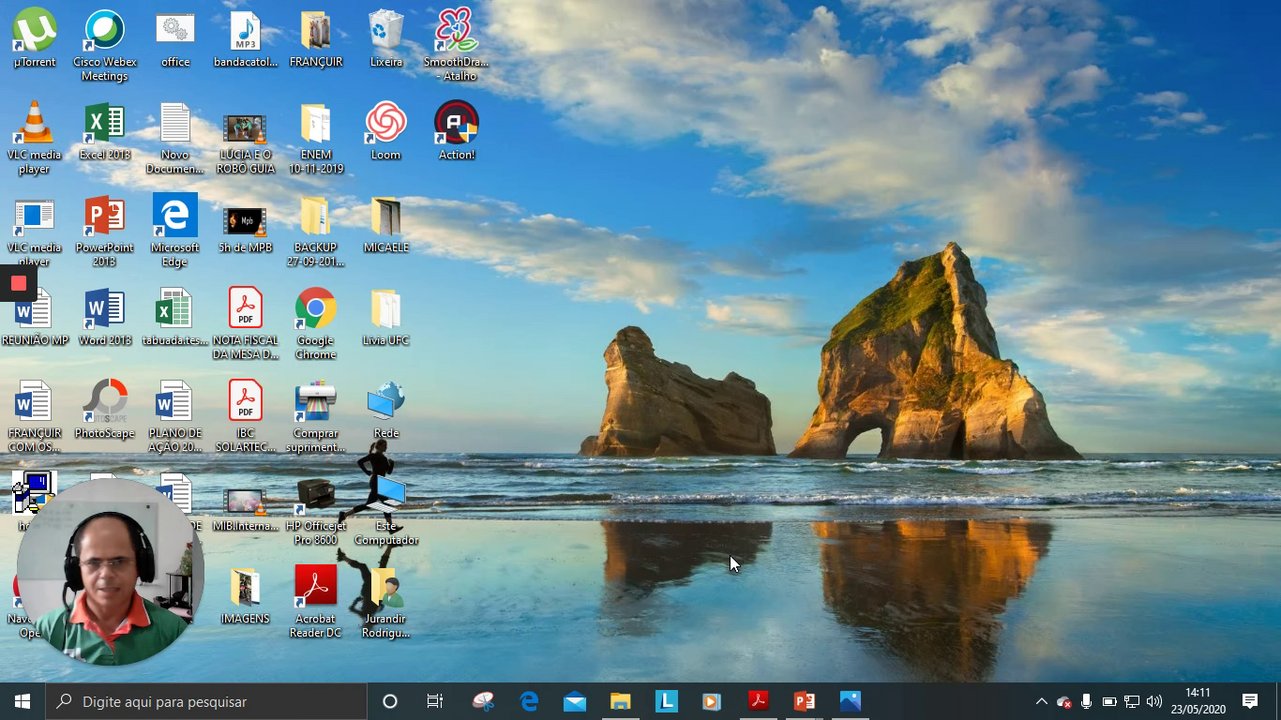
Task: Open the OneDrive tray icon with red X
Action: click(1064, 702)
